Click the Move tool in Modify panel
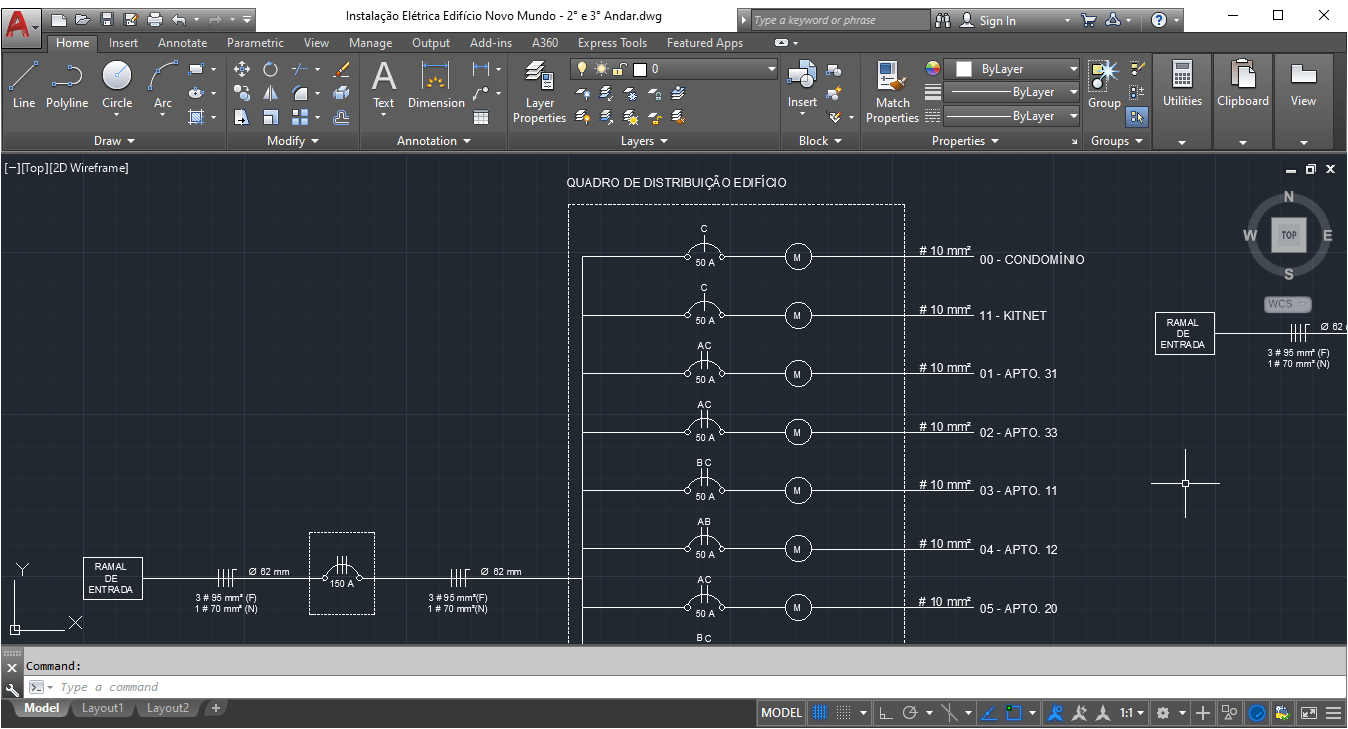 [242, 69]
